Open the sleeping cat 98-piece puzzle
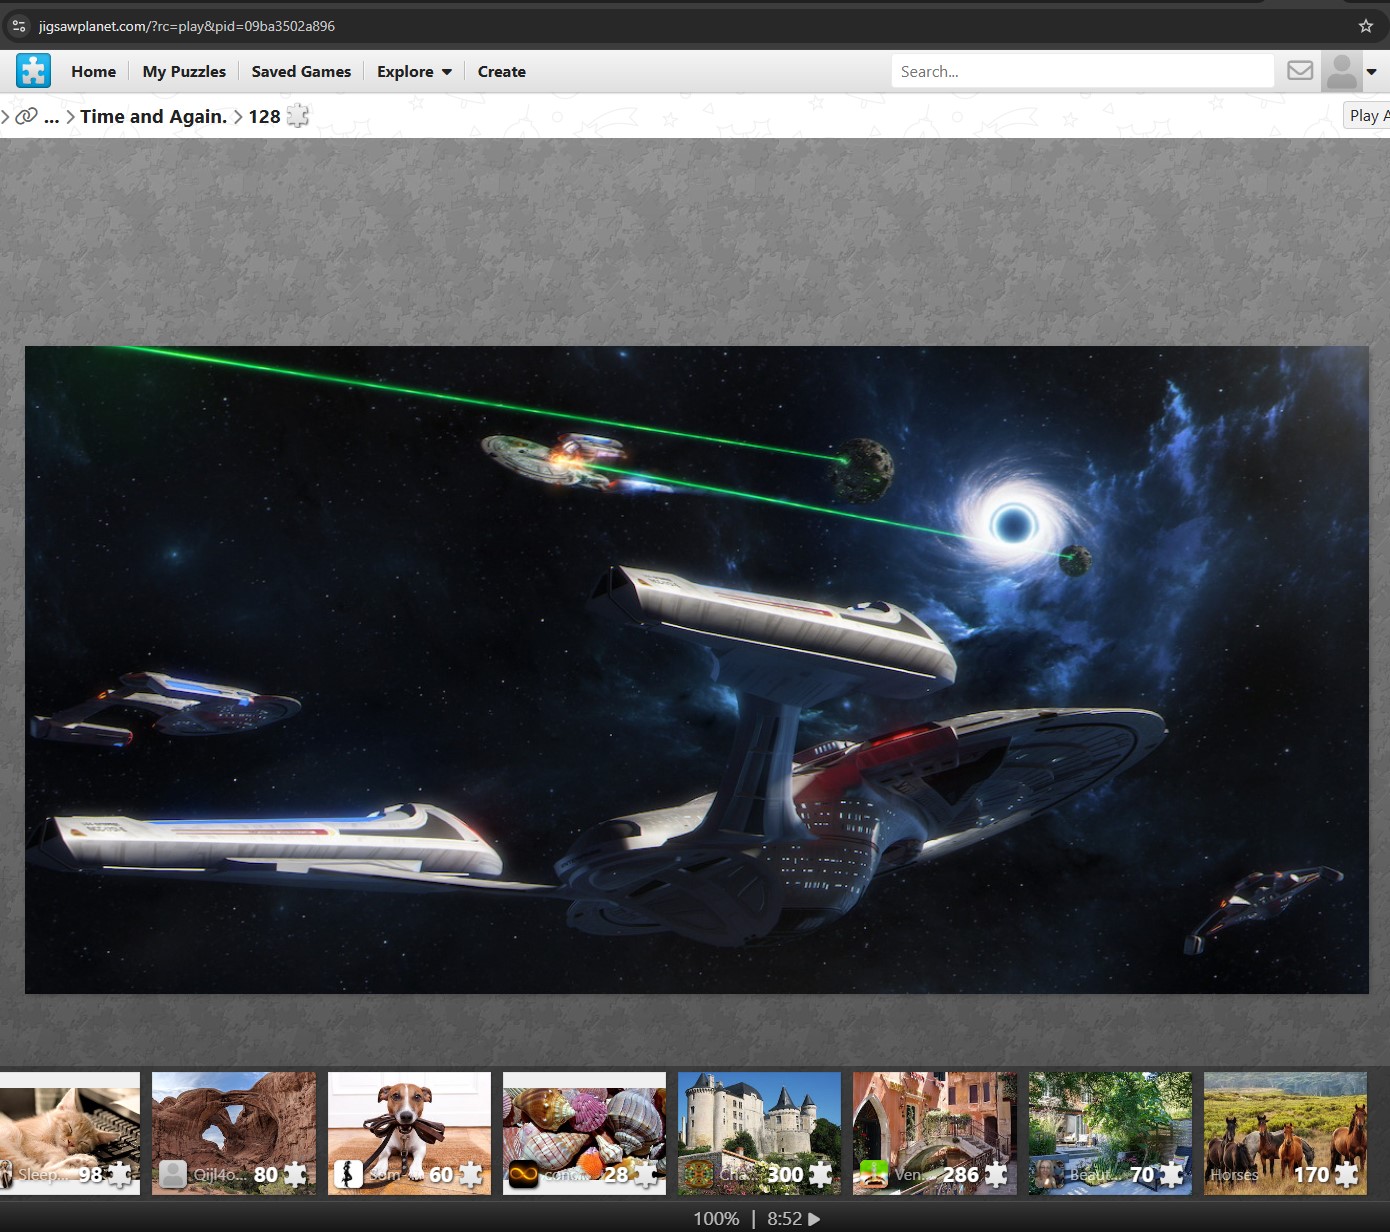Screen dimensions: 1390x1232 pos(70,1133)
